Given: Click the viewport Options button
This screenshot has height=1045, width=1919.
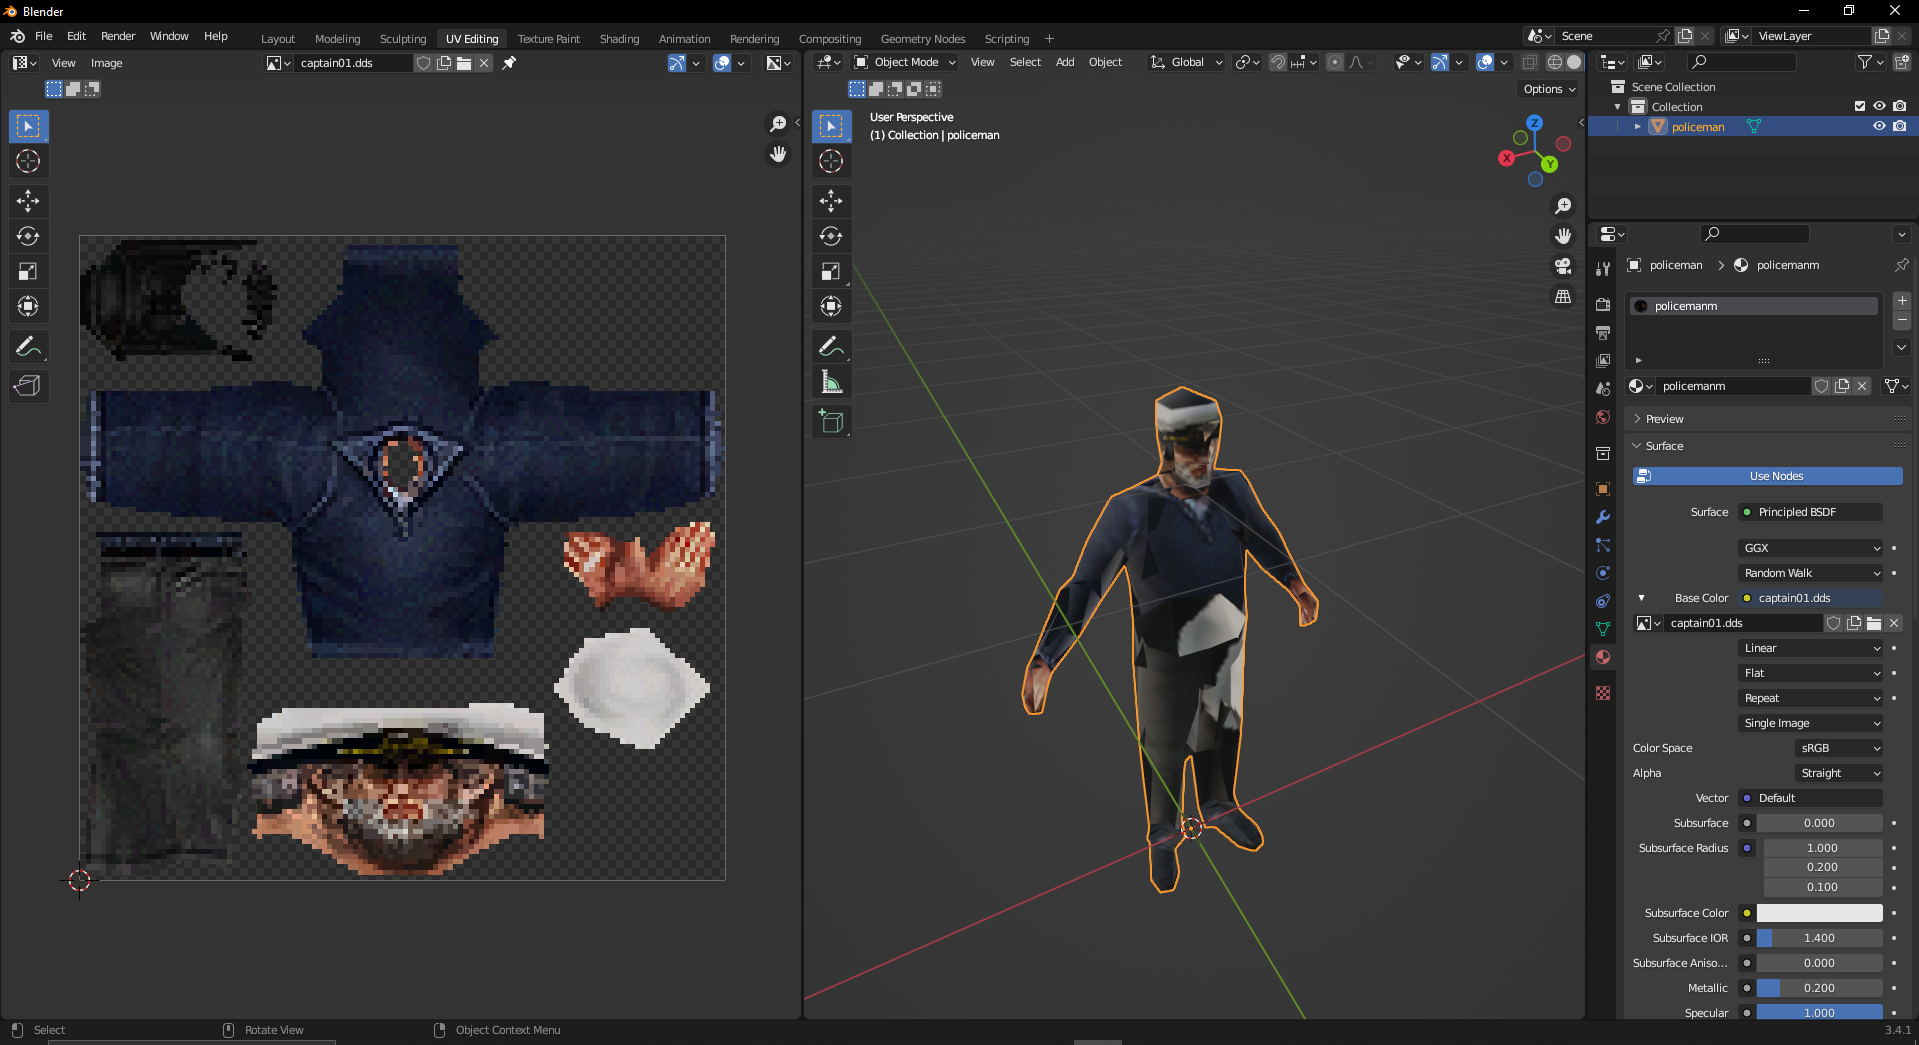Looking at the screenshot, I should (x=1549, y=89).
